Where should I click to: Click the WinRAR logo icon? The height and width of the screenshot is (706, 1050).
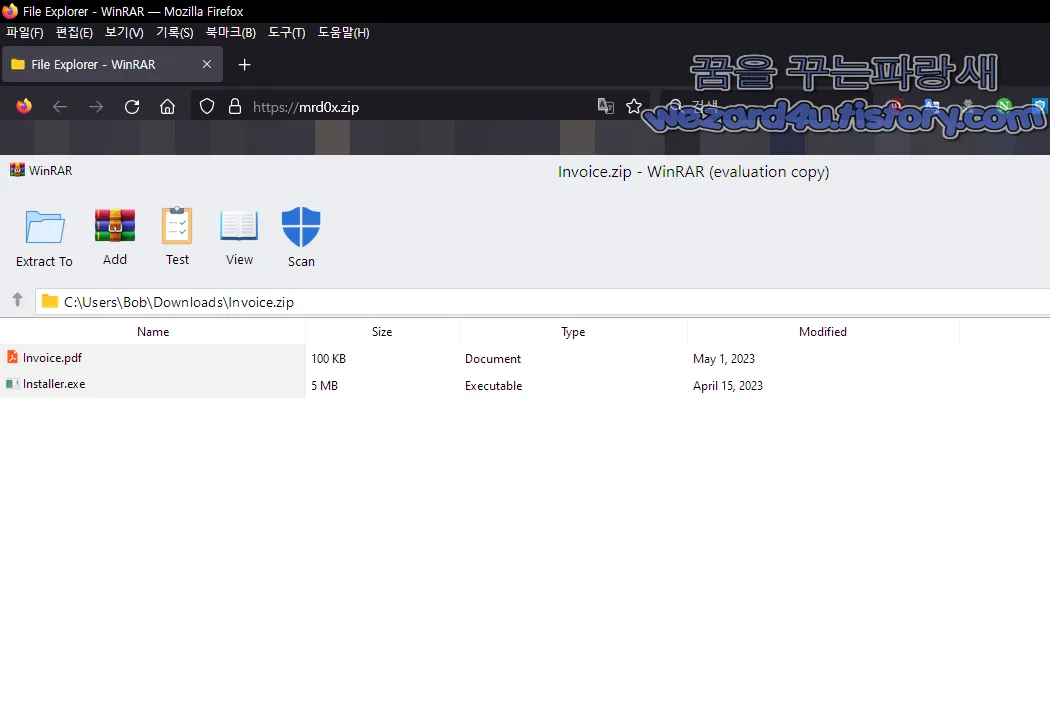point(17,170)
